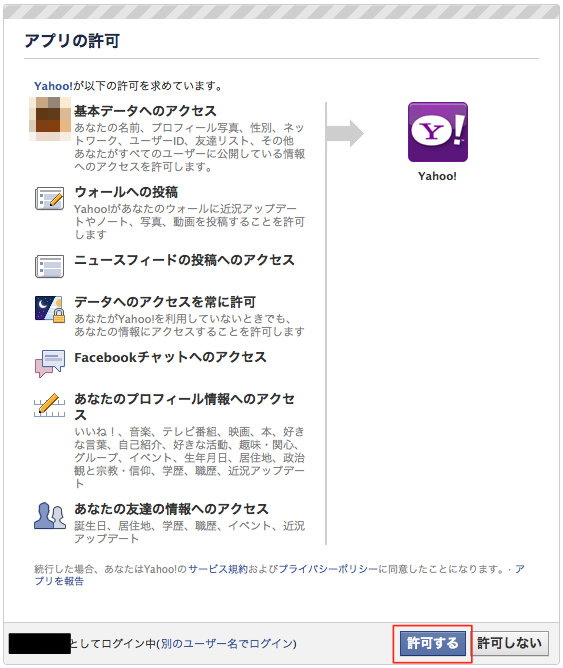Click the 許可する button
563x668 pixels.
pyautogui.click(x=433, y=643)
